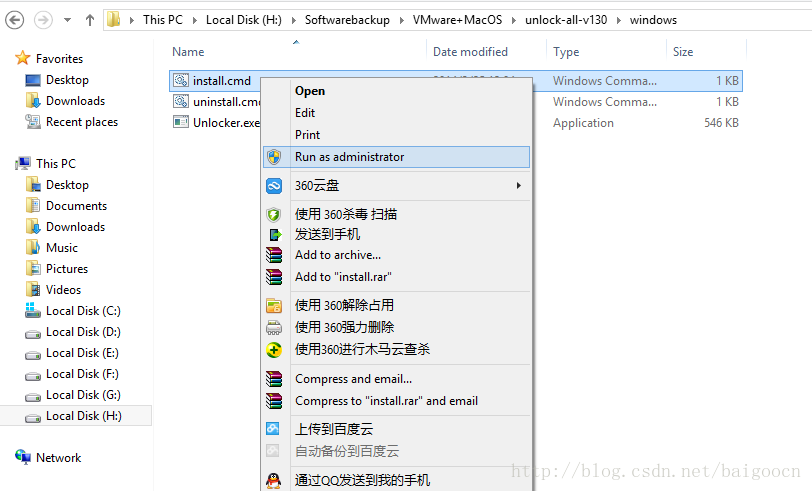Expand breadcrumb arrow after Local Disk (H:)
The height and width of the screenshot is (491, 812).
pos(294,20)
